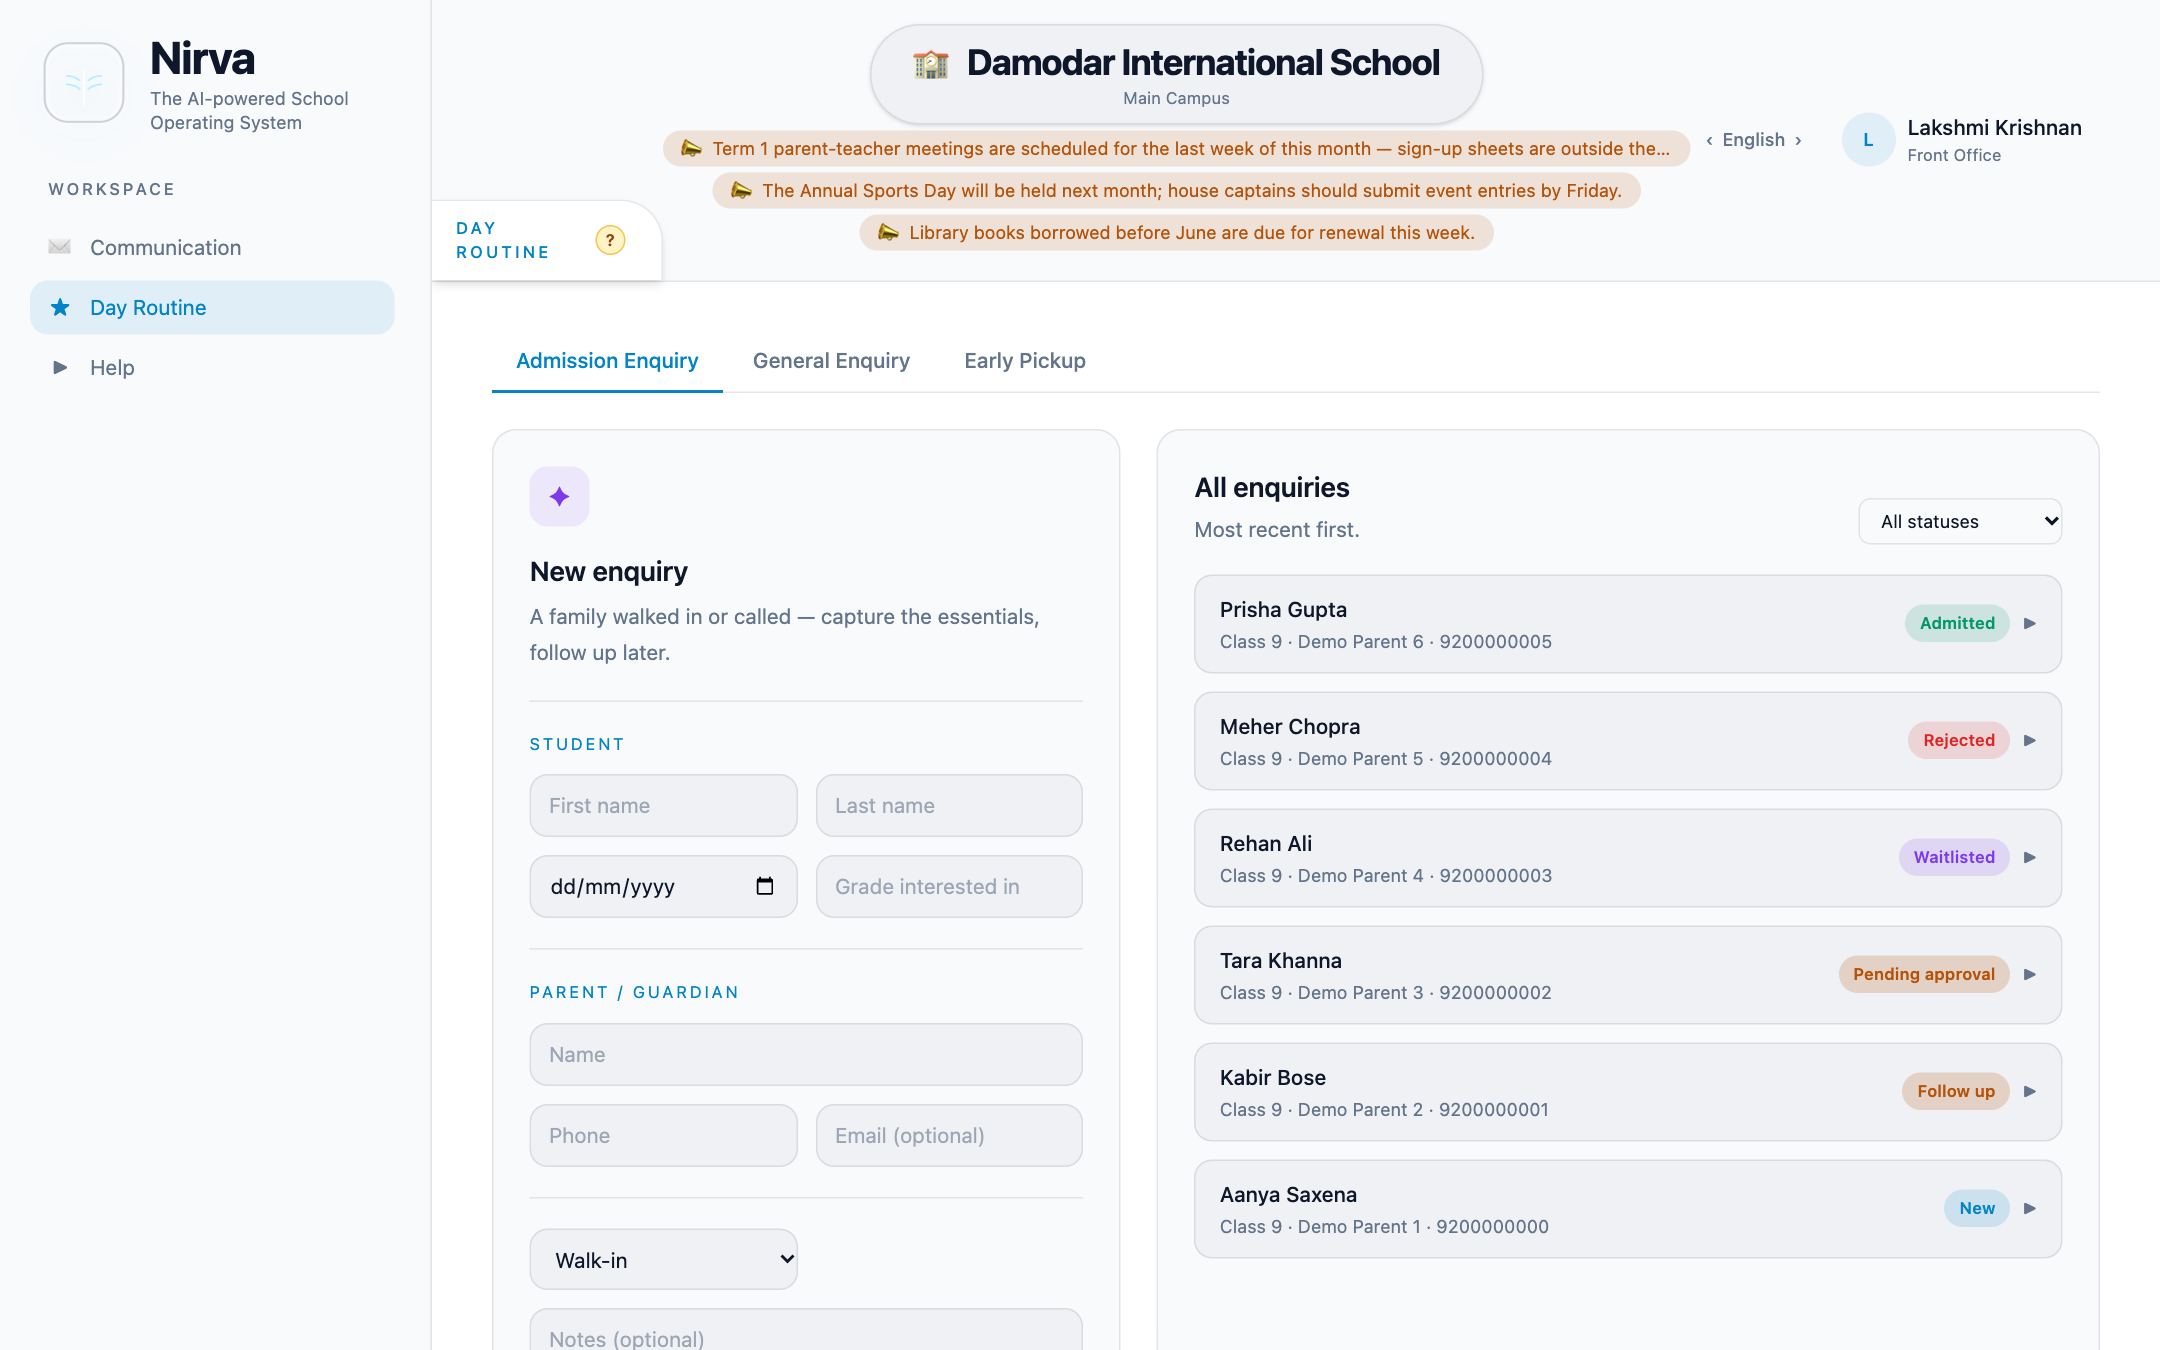Viewport: 2160px width, 1350px height.
Task: Expand Aanya Saxena enquiry row arrow
Action: coord(2030,1208)
